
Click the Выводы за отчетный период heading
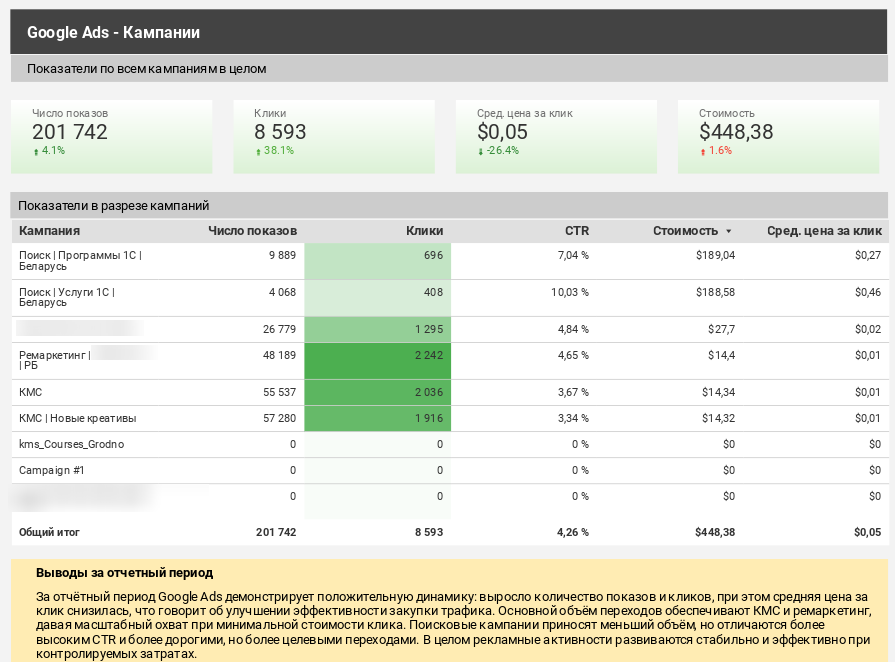tap(124, 573)
